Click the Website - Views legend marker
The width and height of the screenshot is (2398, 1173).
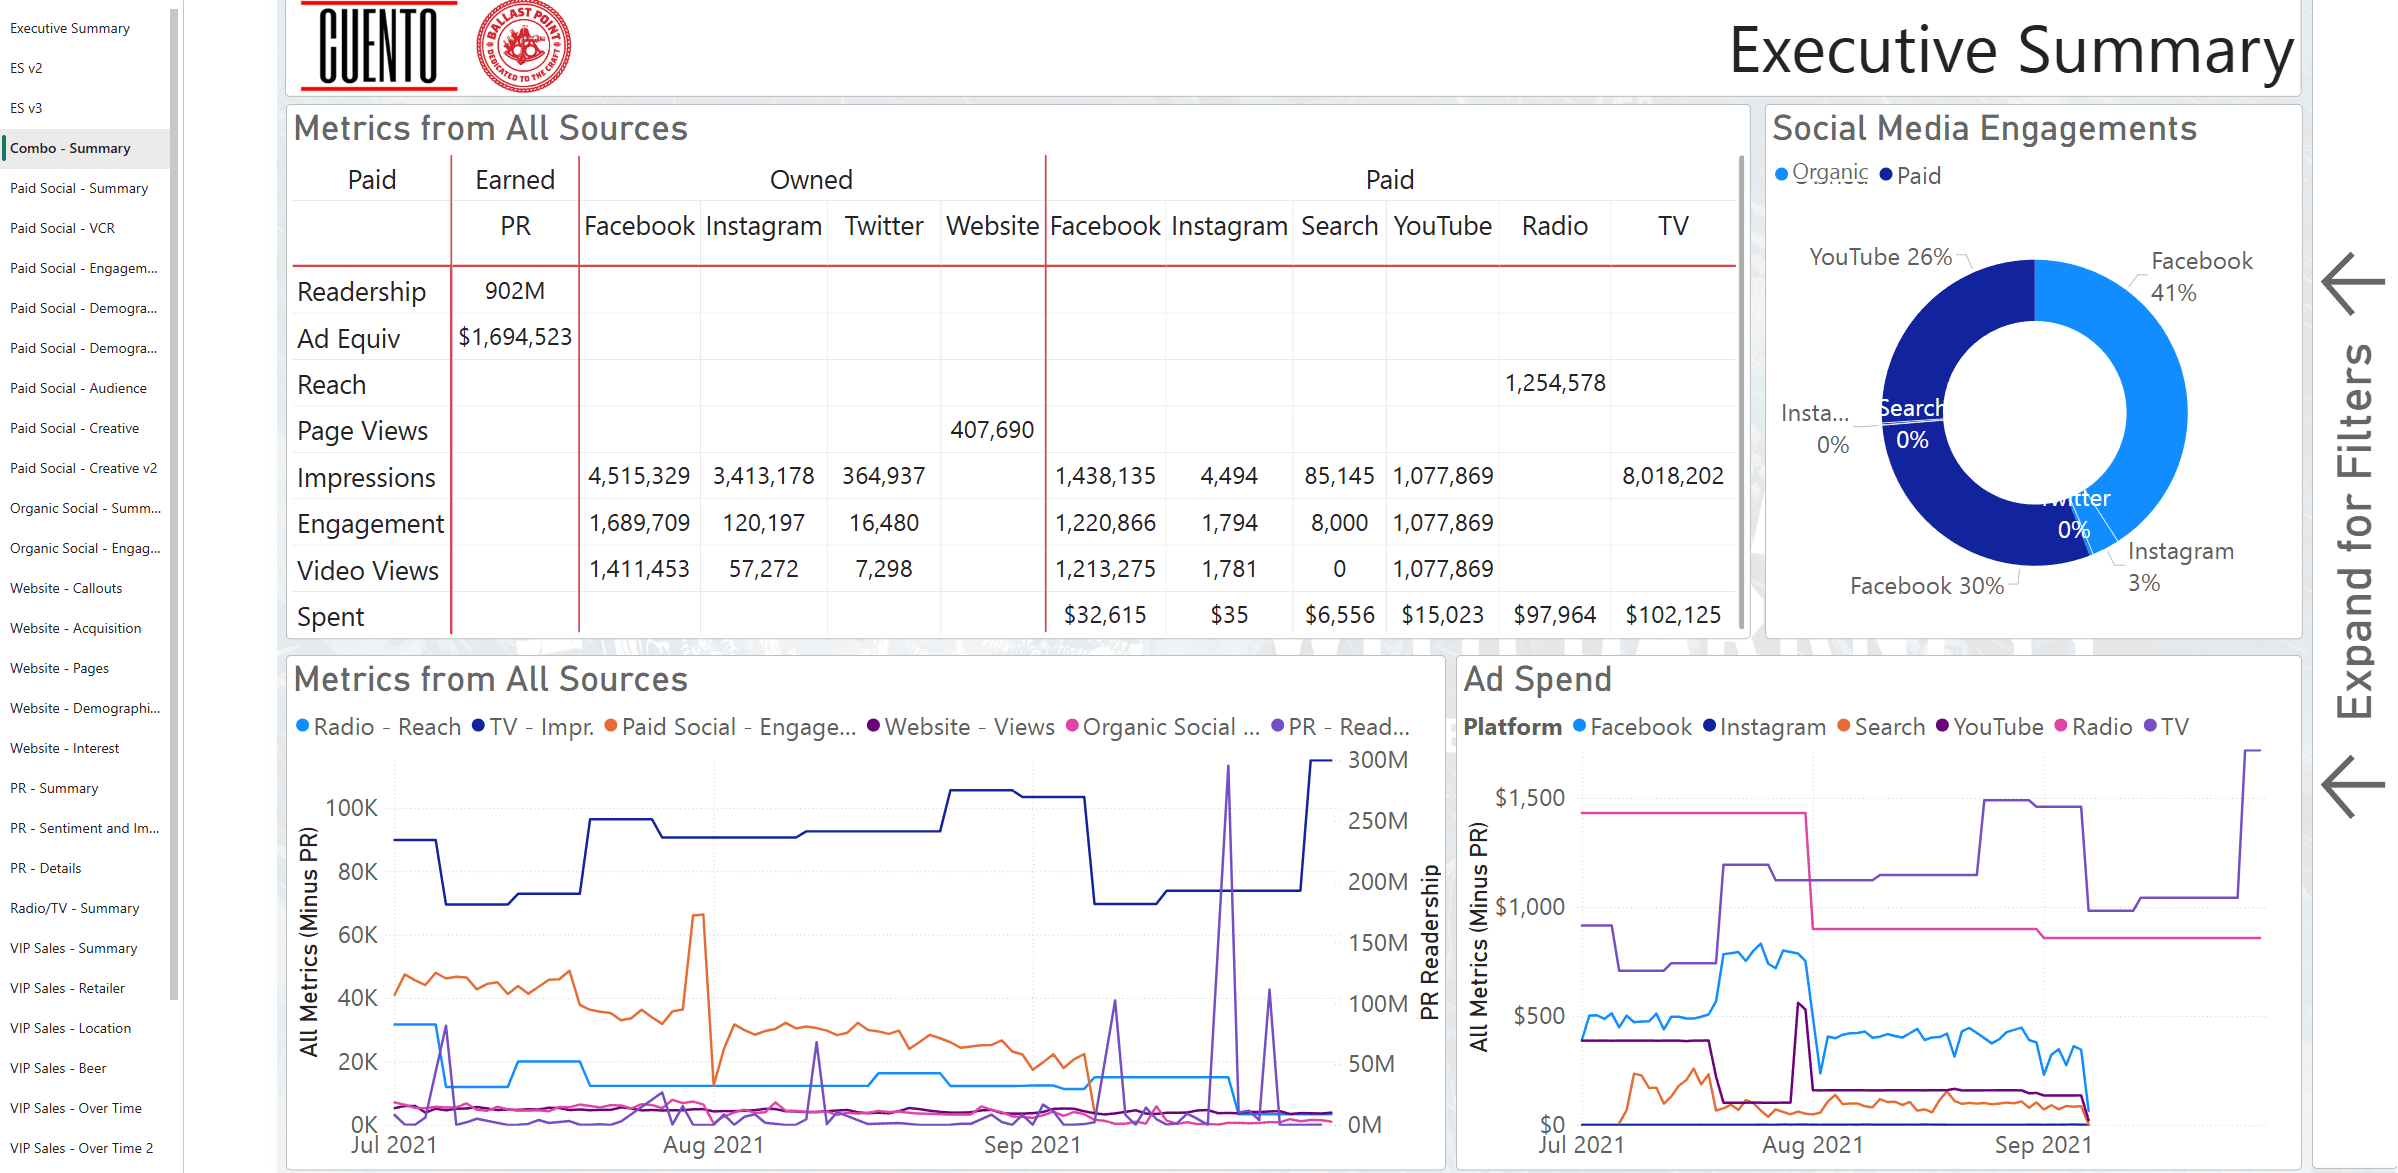click(x=873, y=727)
